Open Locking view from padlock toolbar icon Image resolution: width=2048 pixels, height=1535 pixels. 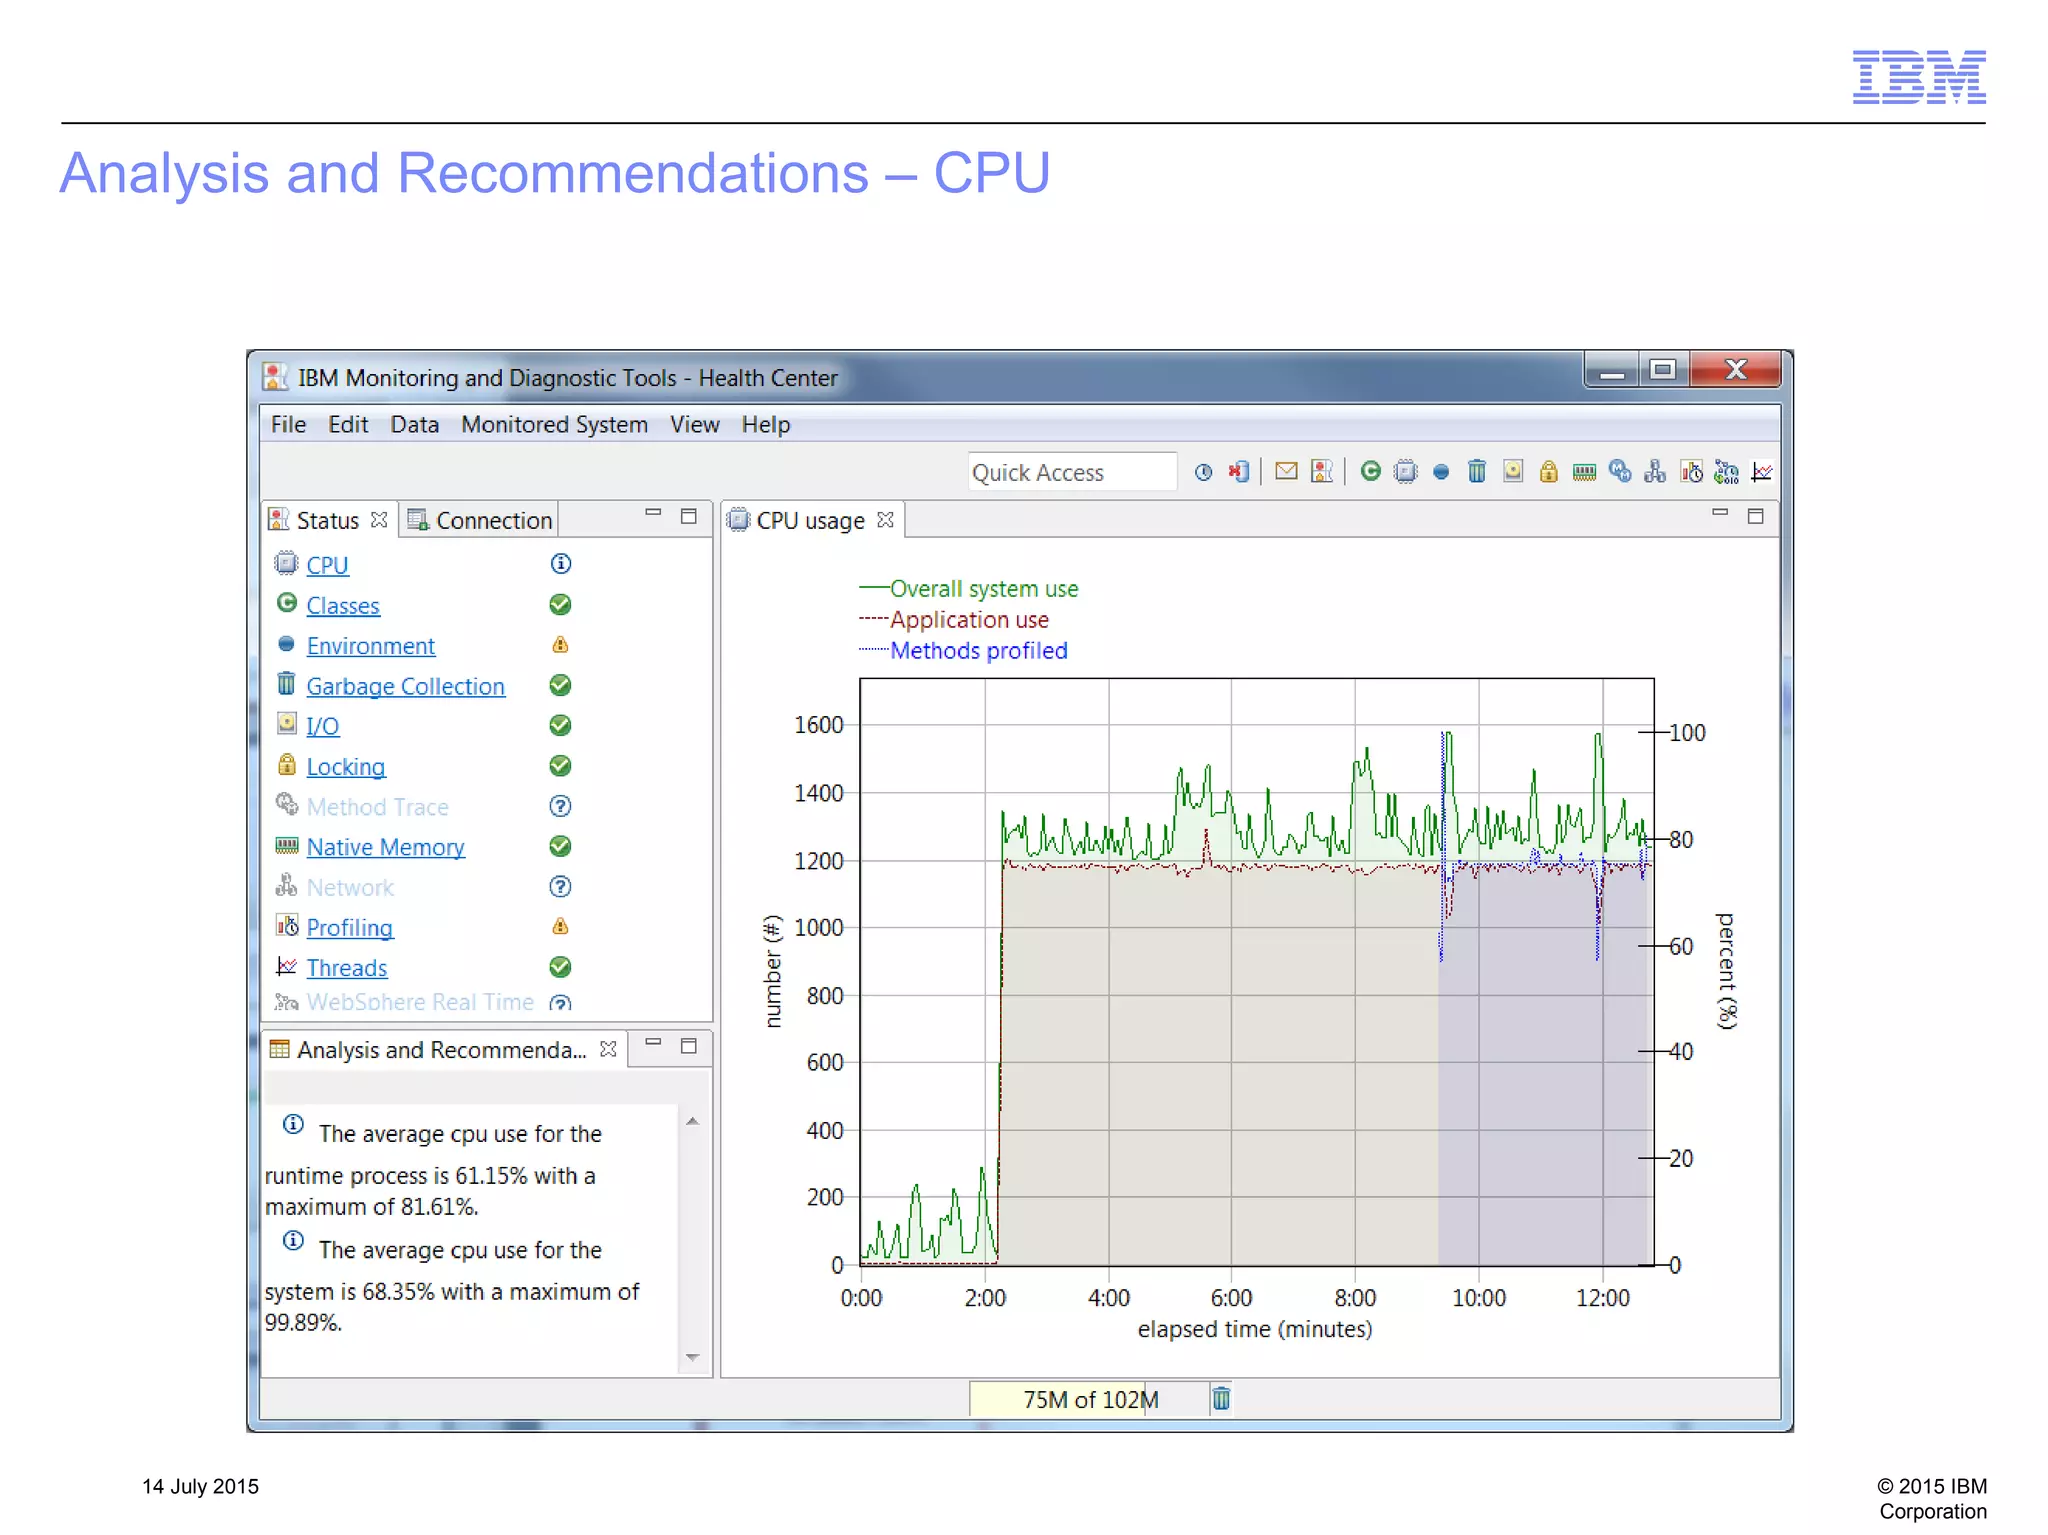[x=1549, y=471]
